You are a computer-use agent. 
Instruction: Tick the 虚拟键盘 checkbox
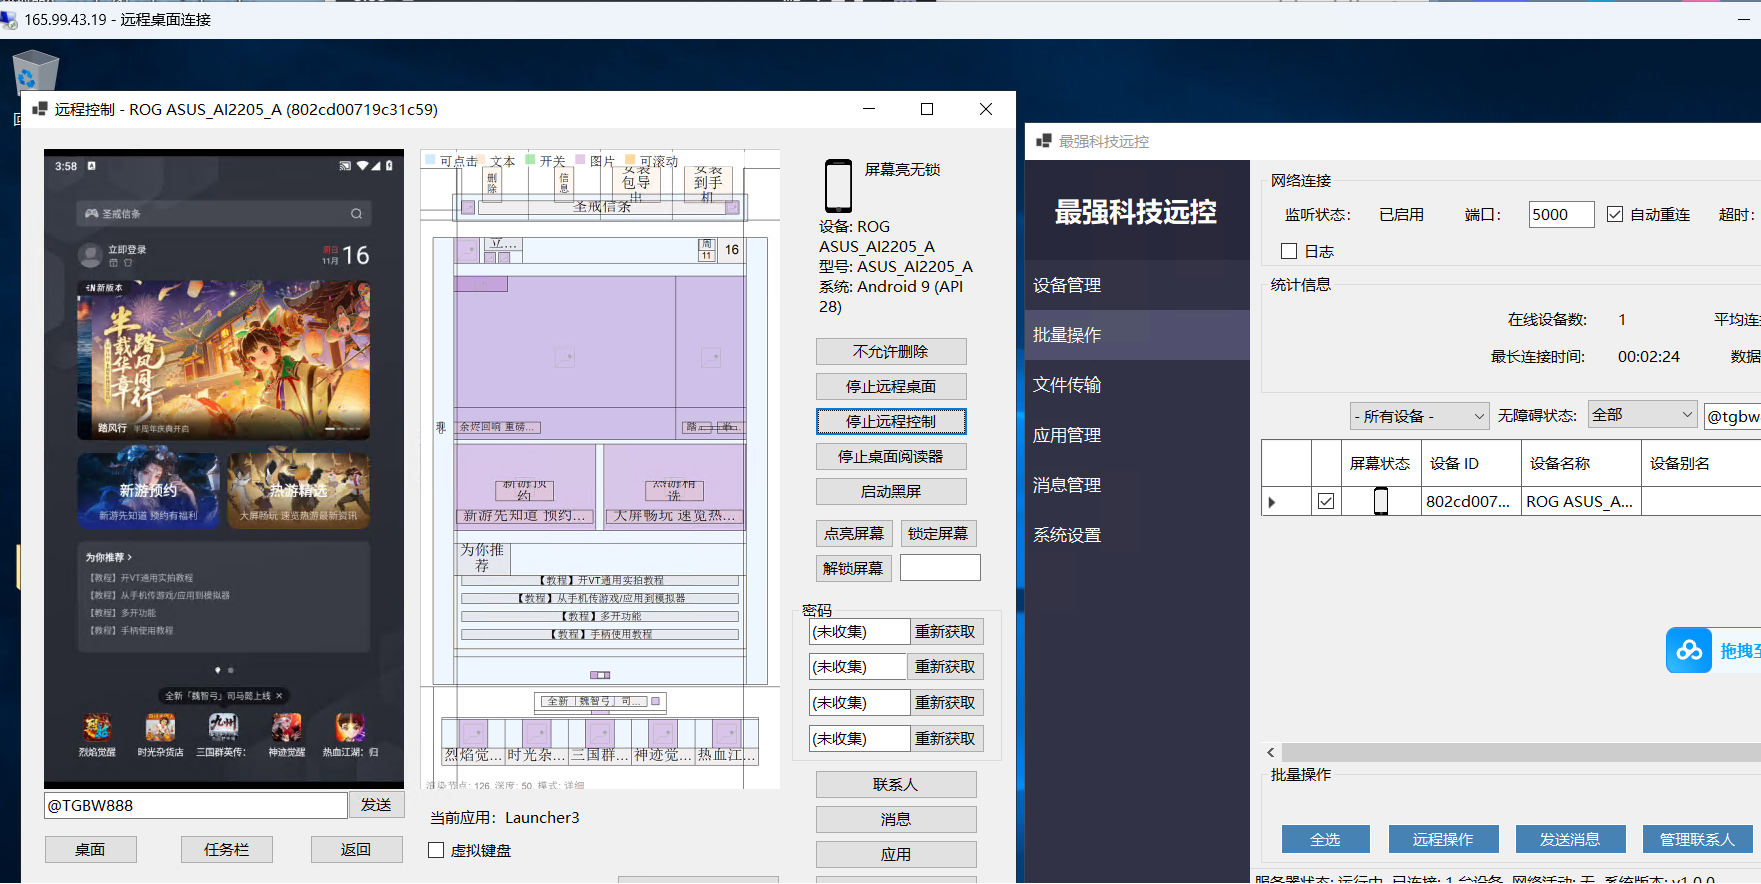[x=436, y=850]
